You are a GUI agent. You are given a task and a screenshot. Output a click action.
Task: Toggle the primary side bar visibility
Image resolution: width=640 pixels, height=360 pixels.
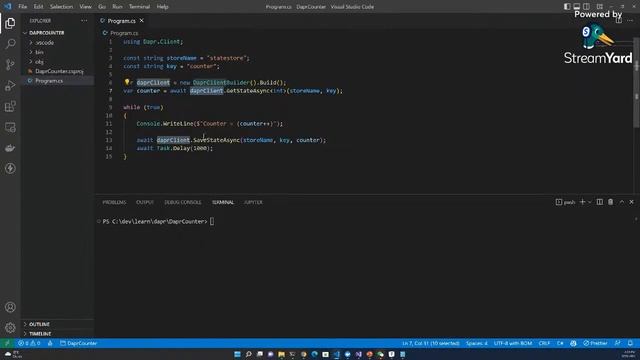pyautogui.click(x=567, y=7)
